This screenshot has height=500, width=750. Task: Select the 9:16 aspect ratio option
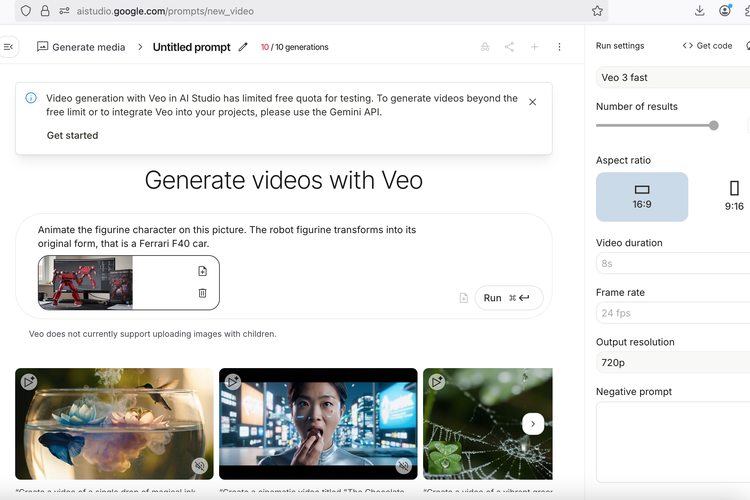pos(734,197)
